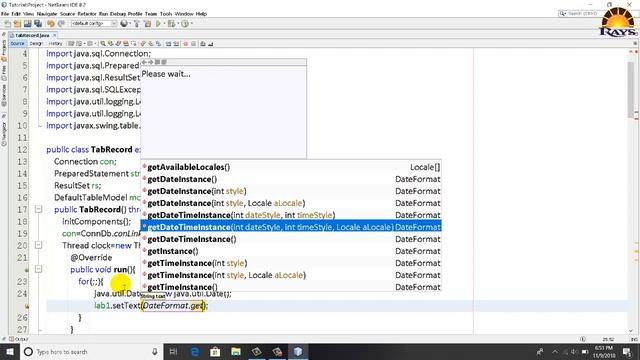Open the File menu
This screenshot has width=640, height=360.
(x=5, y=14)
